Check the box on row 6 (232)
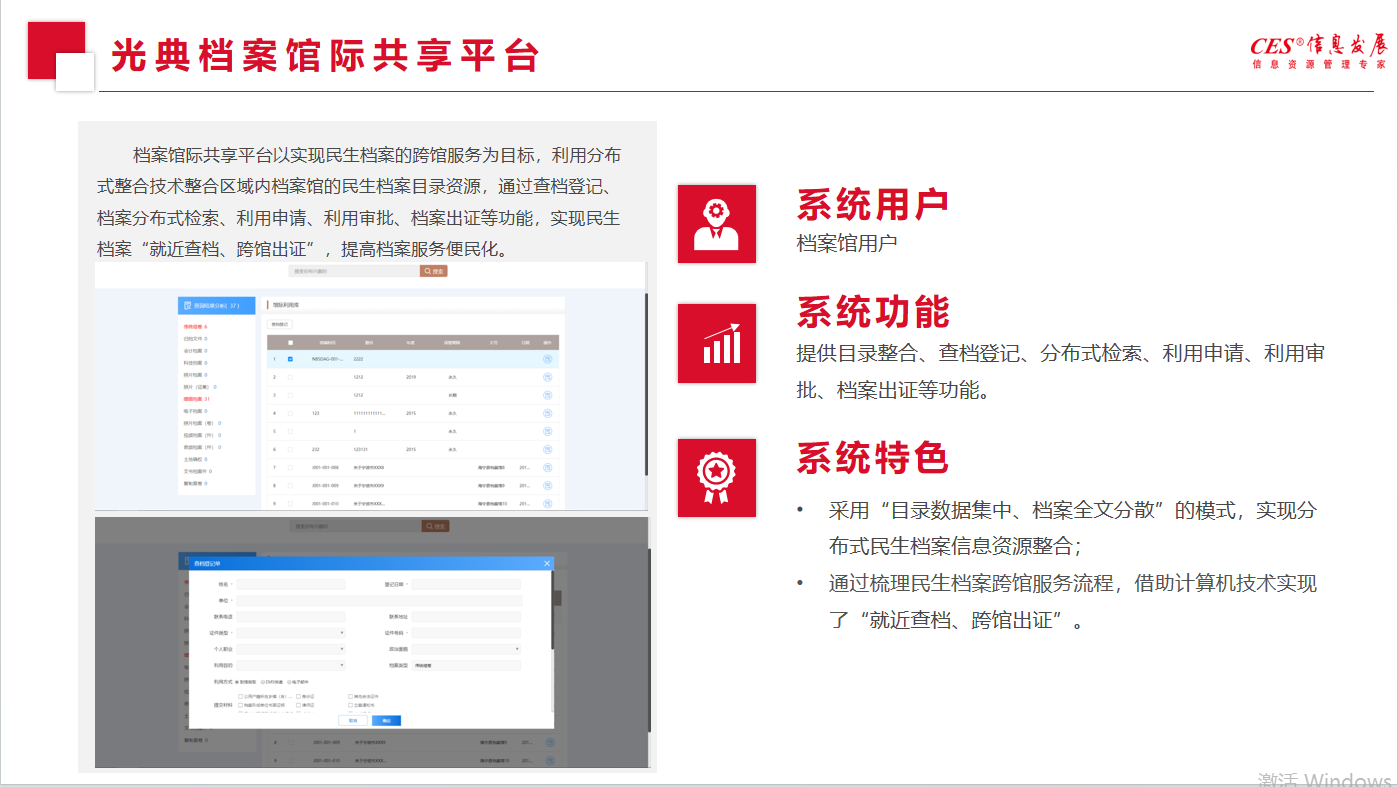This screenshot has height=787, width=1398. coord(290,449)
